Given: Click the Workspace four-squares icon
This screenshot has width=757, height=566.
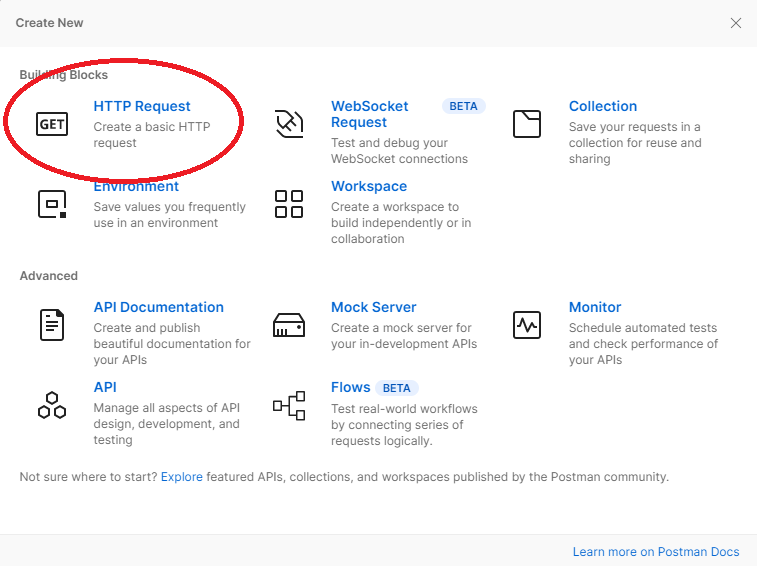Looking at the screenshot, I should (x=289, y=204).
